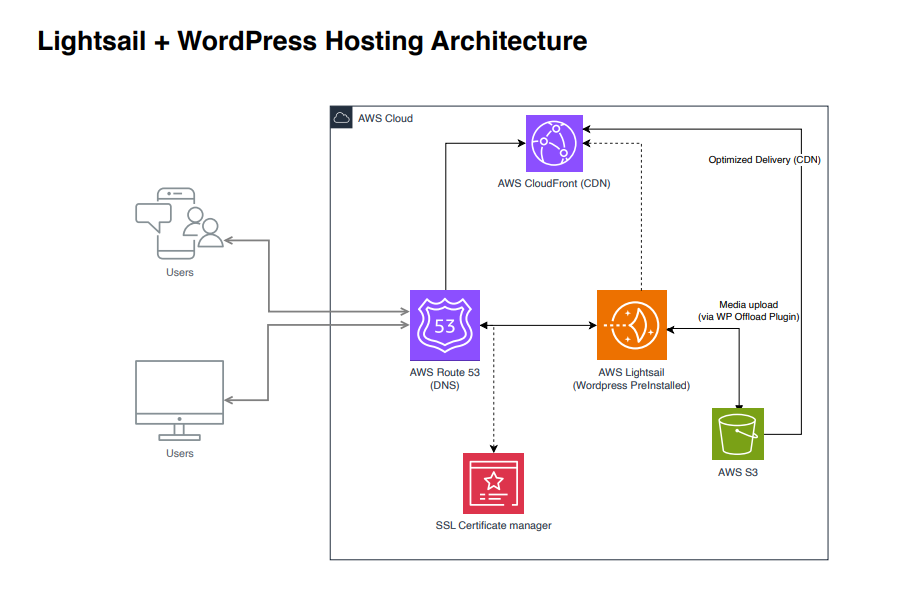Click the 'Media upload (via WP Offload Plugin)' label
Screen dimensions: 916x592
pos(748,310)
